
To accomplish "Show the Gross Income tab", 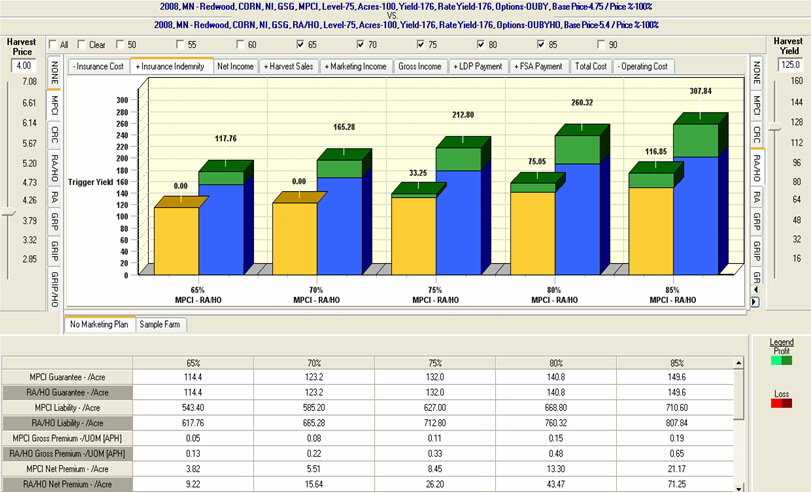I will coord(420,67).
